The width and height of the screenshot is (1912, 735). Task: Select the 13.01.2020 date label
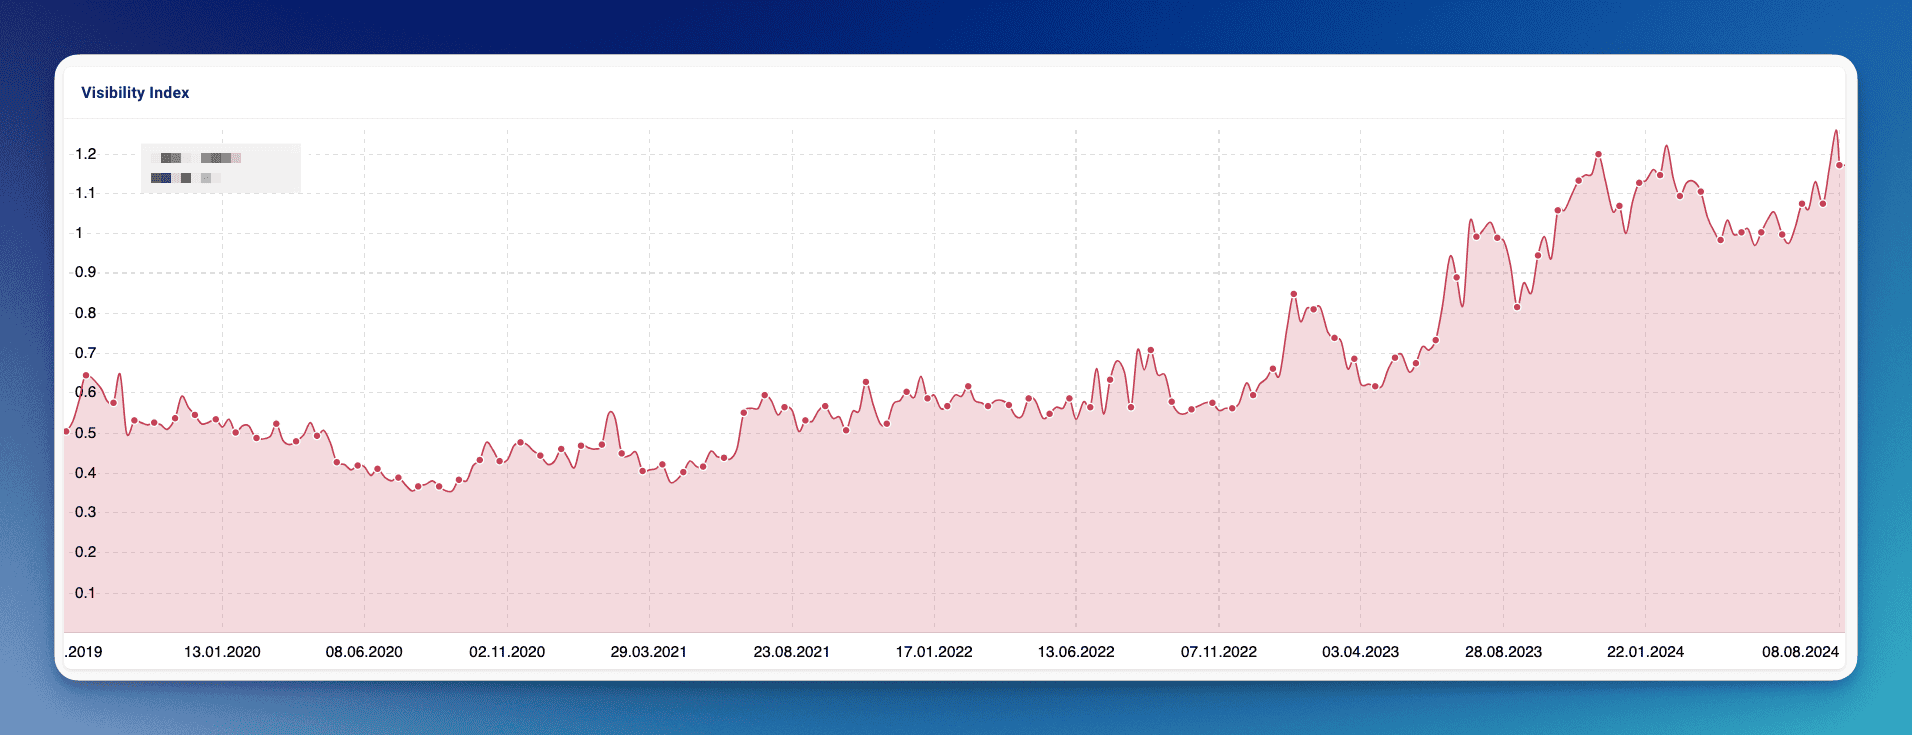(222, 652)
